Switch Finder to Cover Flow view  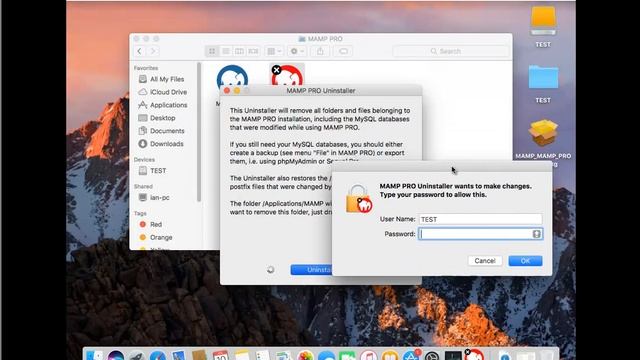(253, 51)
